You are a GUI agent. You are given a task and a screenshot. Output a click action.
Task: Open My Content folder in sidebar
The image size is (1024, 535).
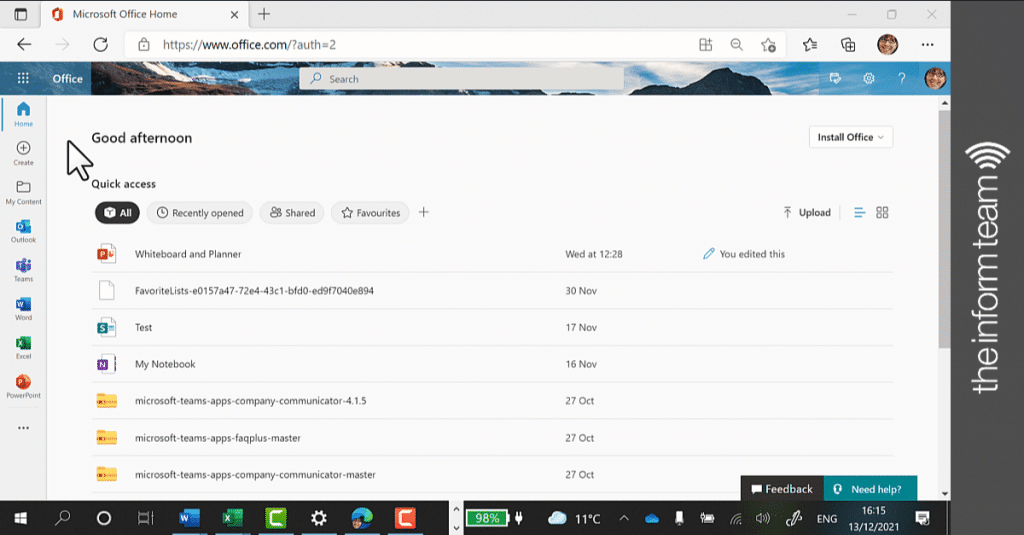click(24, 193)
